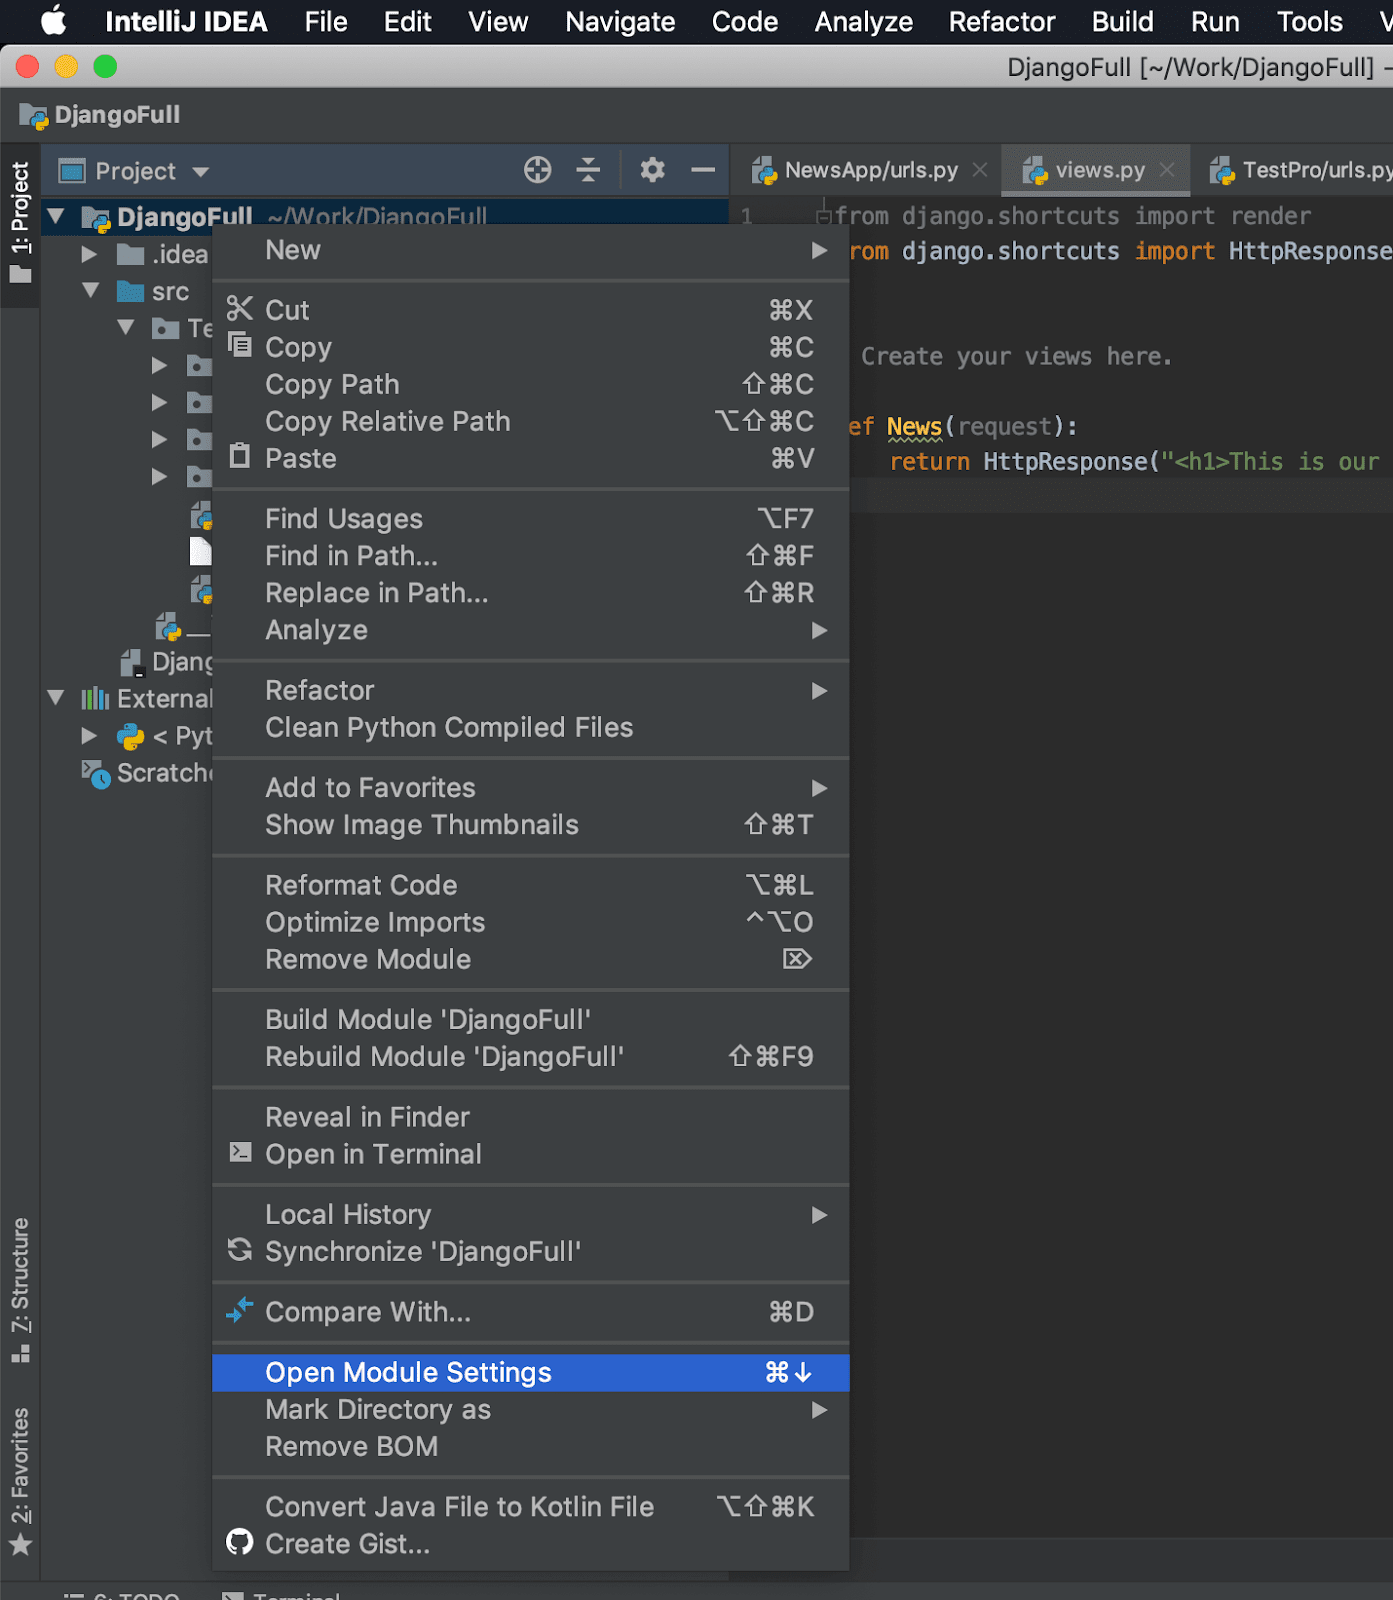
Task: Switch to NewsApp/urls.py tab
Action: pyautogui.click(x=869, y=170)
